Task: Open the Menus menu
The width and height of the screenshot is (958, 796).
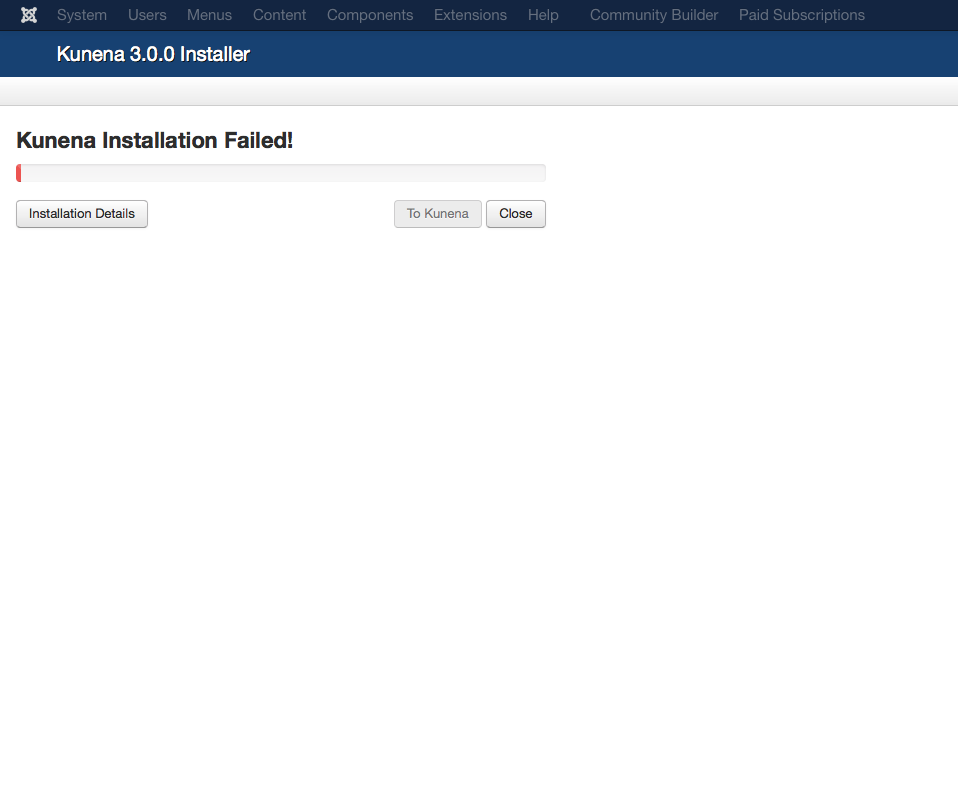Action: (x=210, y=15)
